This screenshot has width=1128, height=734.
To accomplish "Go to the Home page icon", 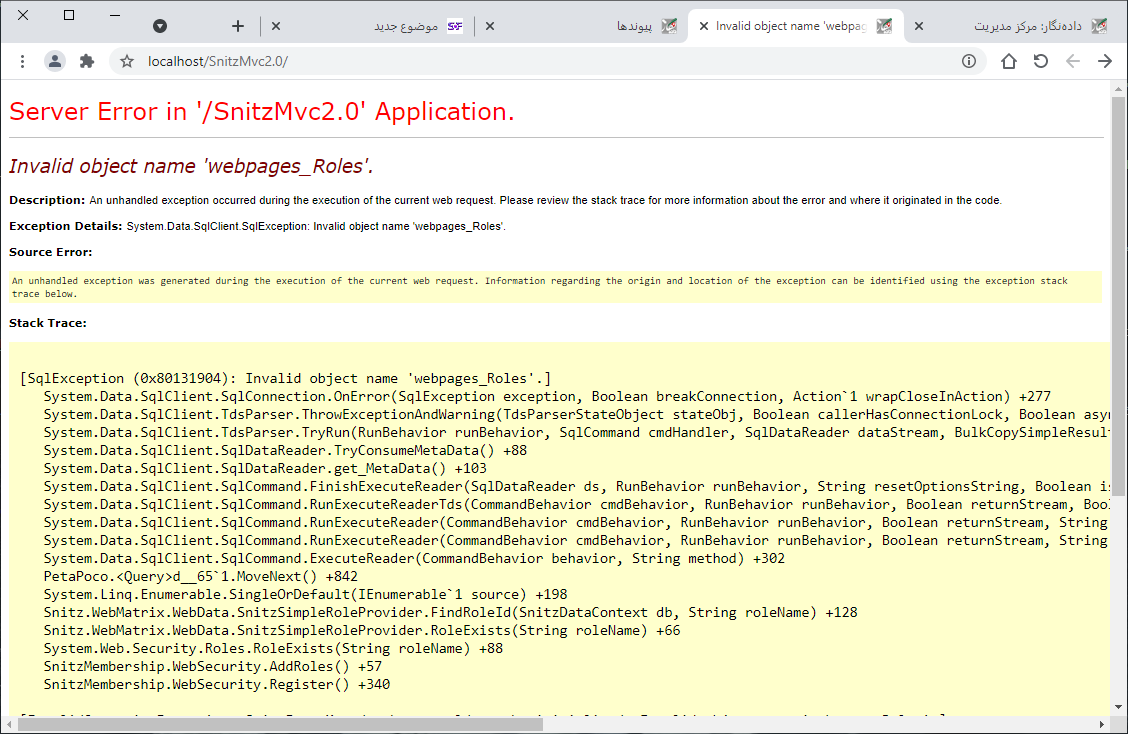I will coord(1009,61).
